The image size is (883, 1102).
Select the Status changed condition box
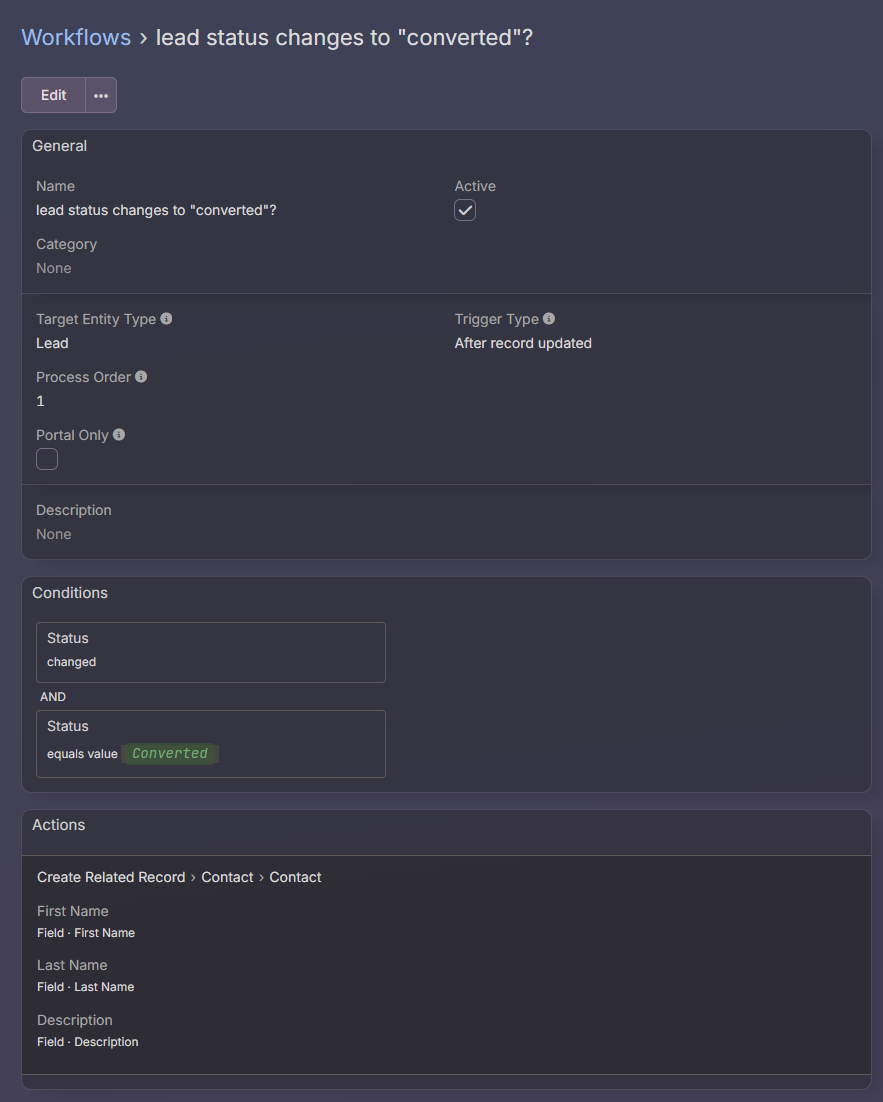click(210, 652)
